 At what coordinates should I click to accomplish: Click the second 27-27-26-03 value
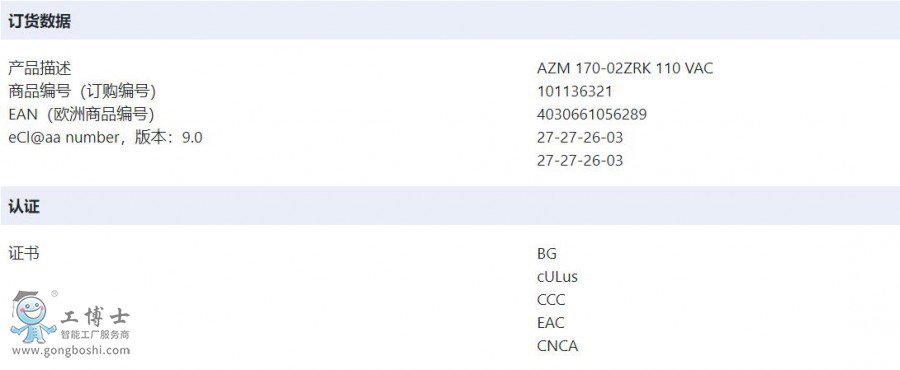click(x=580, y=161)
